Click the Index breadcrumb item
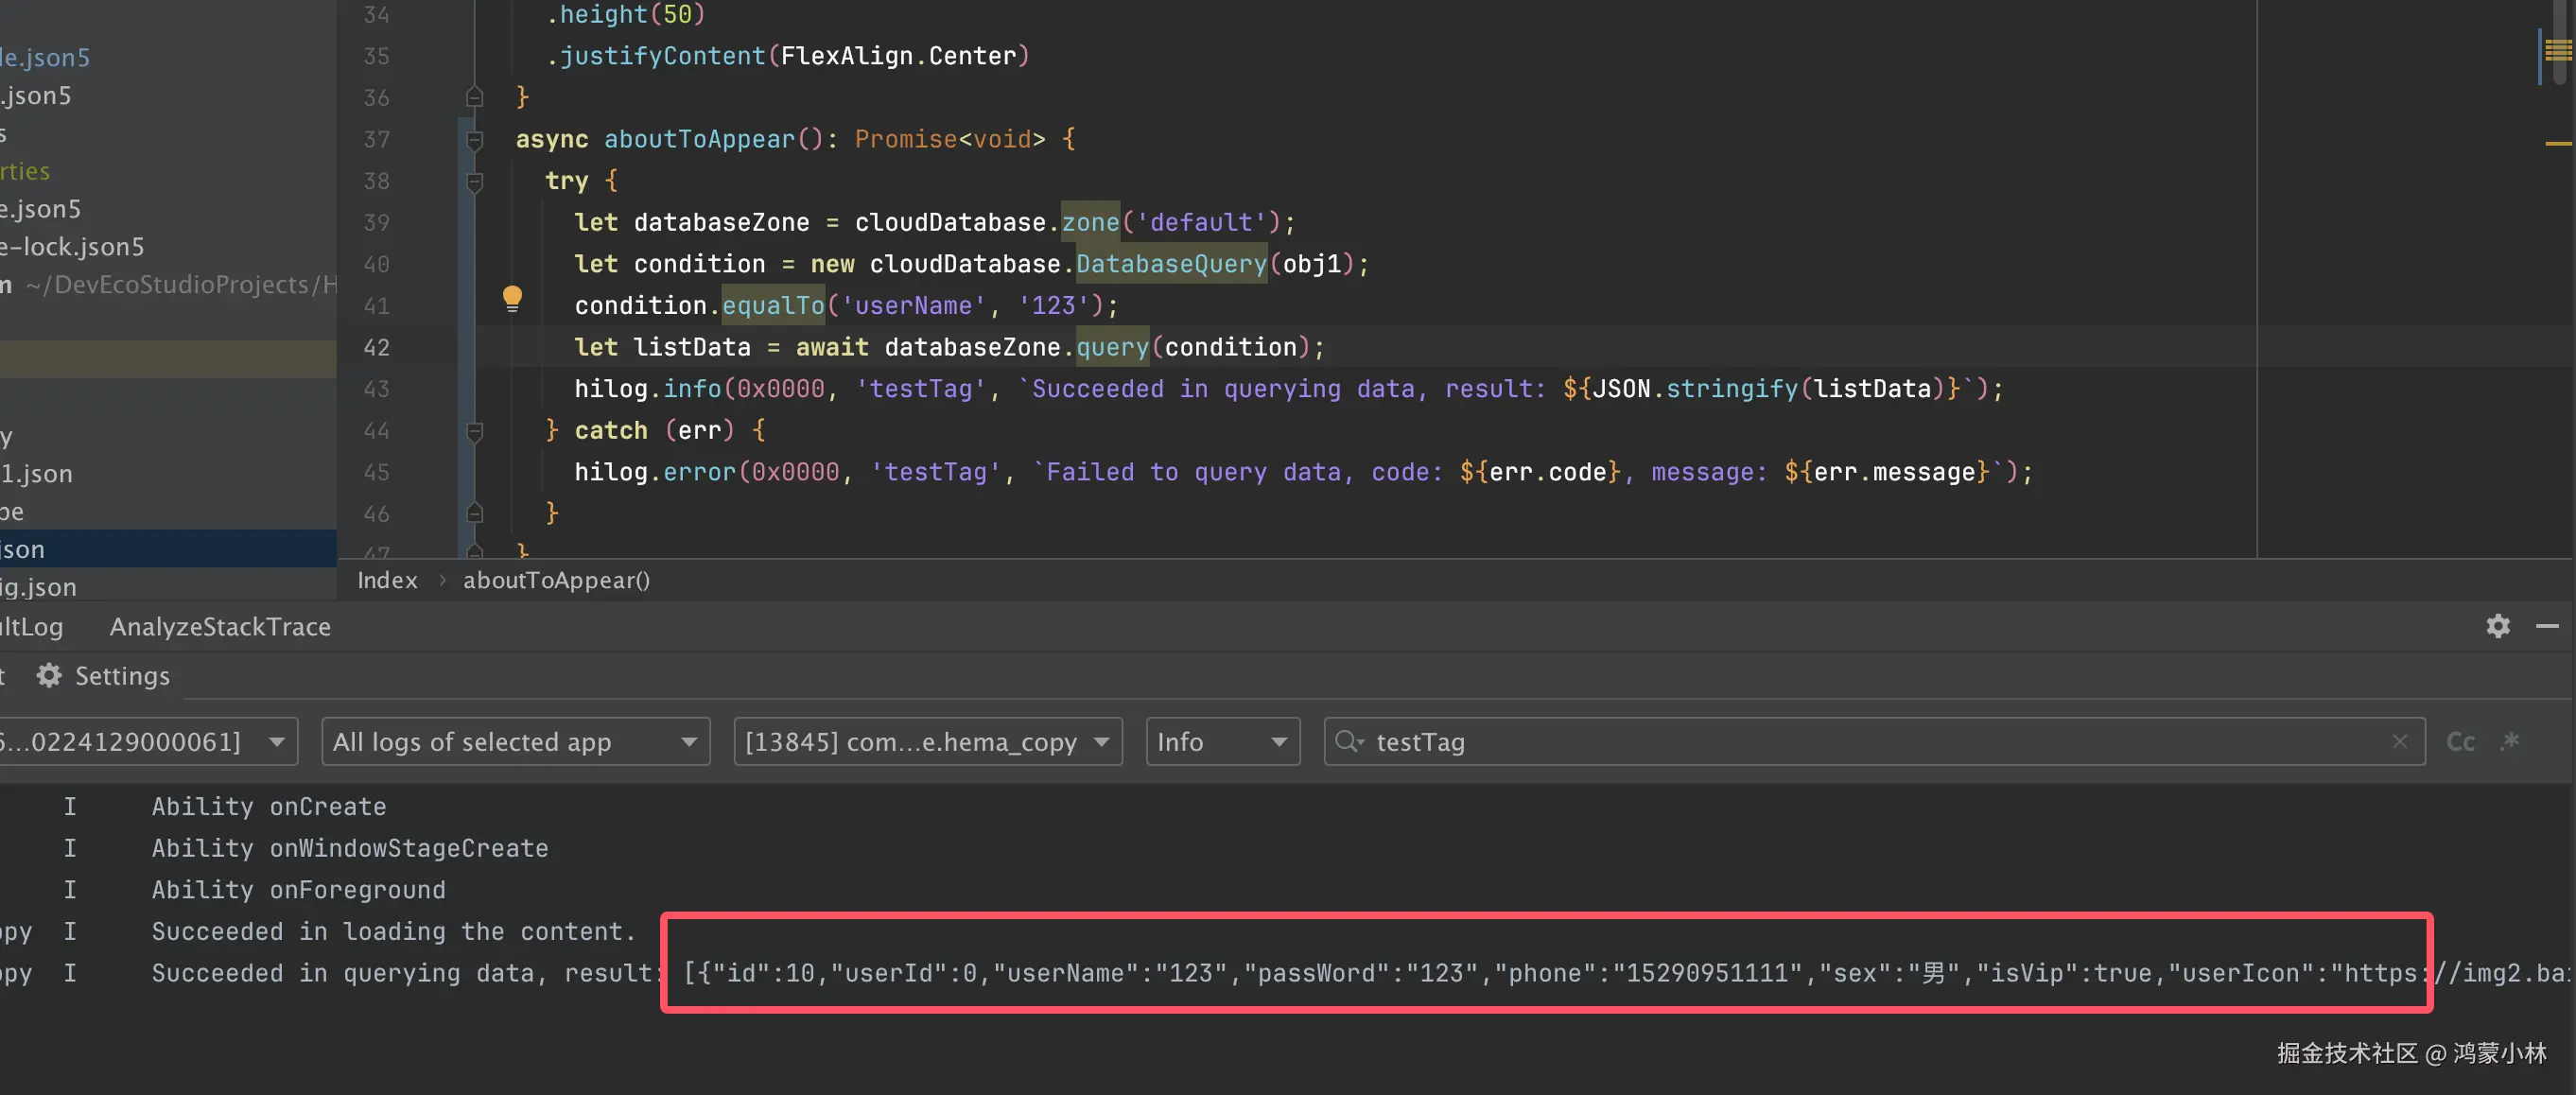Viewport: 2576px width, 1095px height. pos(387,580)
